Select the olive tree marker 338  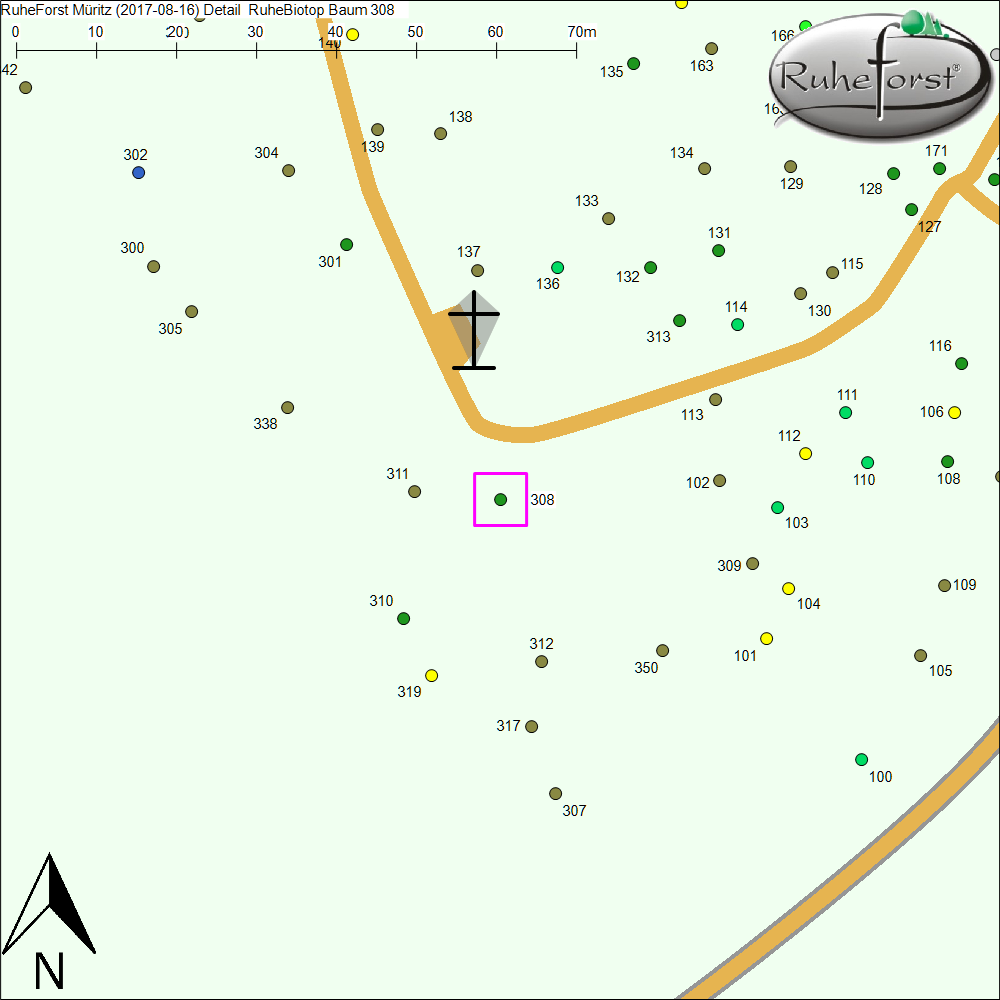click(x=287, y=407)
